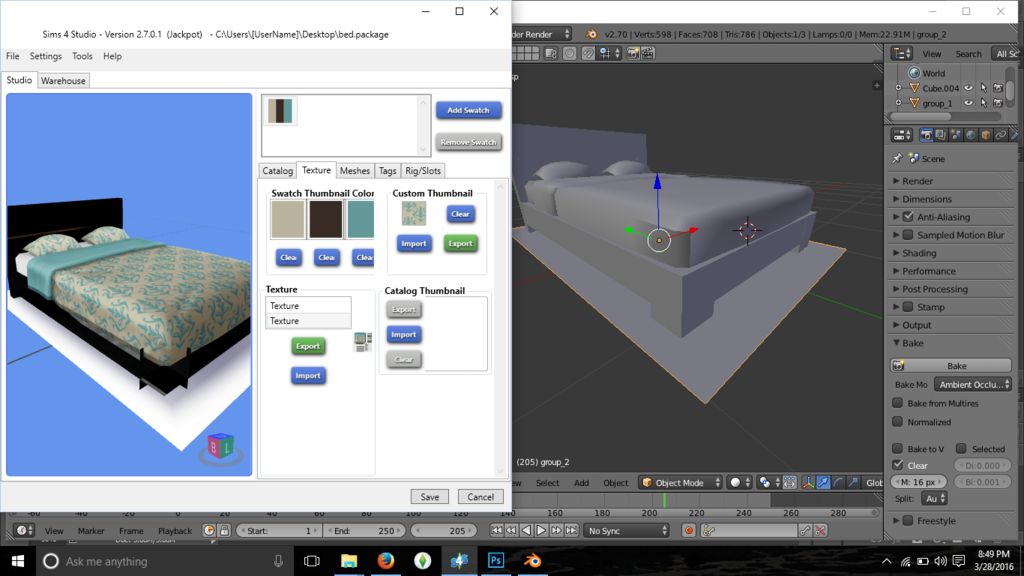Click the beige swatch thumbnail color
This screenshot has height=576, width=1024.
(288, 219)
